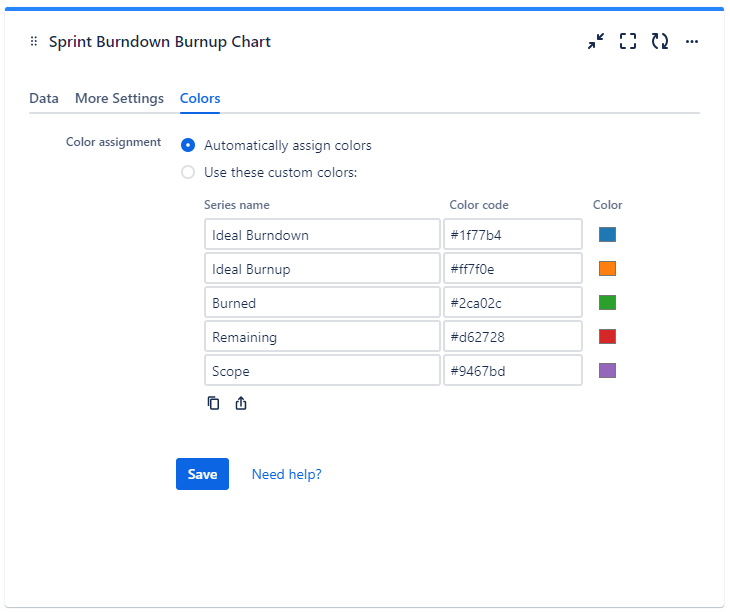Select Automatically assign colors option
The width and height of the screenshot is (730, 612).
[x=188, y=146]
